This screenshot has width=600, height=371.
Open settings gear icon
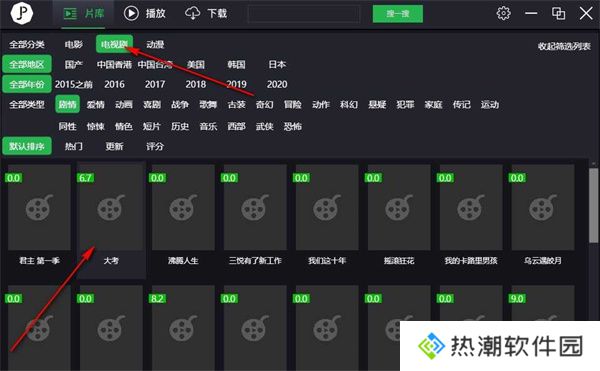[x=503, y=13]
